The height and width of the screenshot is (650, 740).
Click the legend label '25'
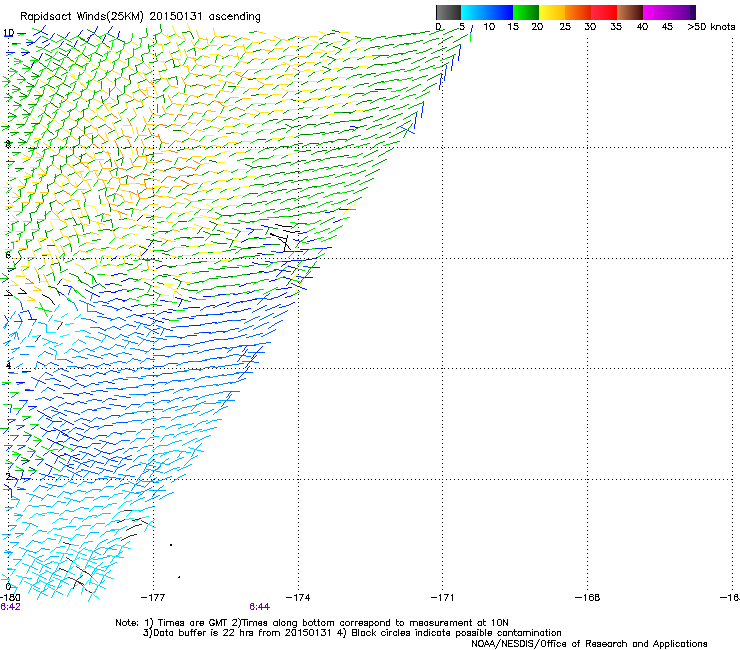(x=565, y=27)
